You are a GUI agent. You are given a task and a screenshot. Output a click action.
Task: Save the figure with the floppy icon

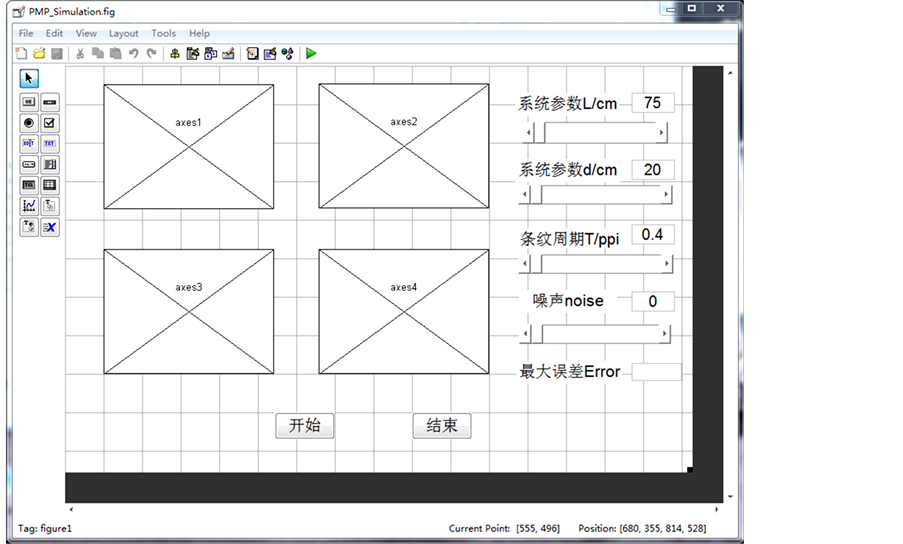pyautogui.click(x=56, y=54)
